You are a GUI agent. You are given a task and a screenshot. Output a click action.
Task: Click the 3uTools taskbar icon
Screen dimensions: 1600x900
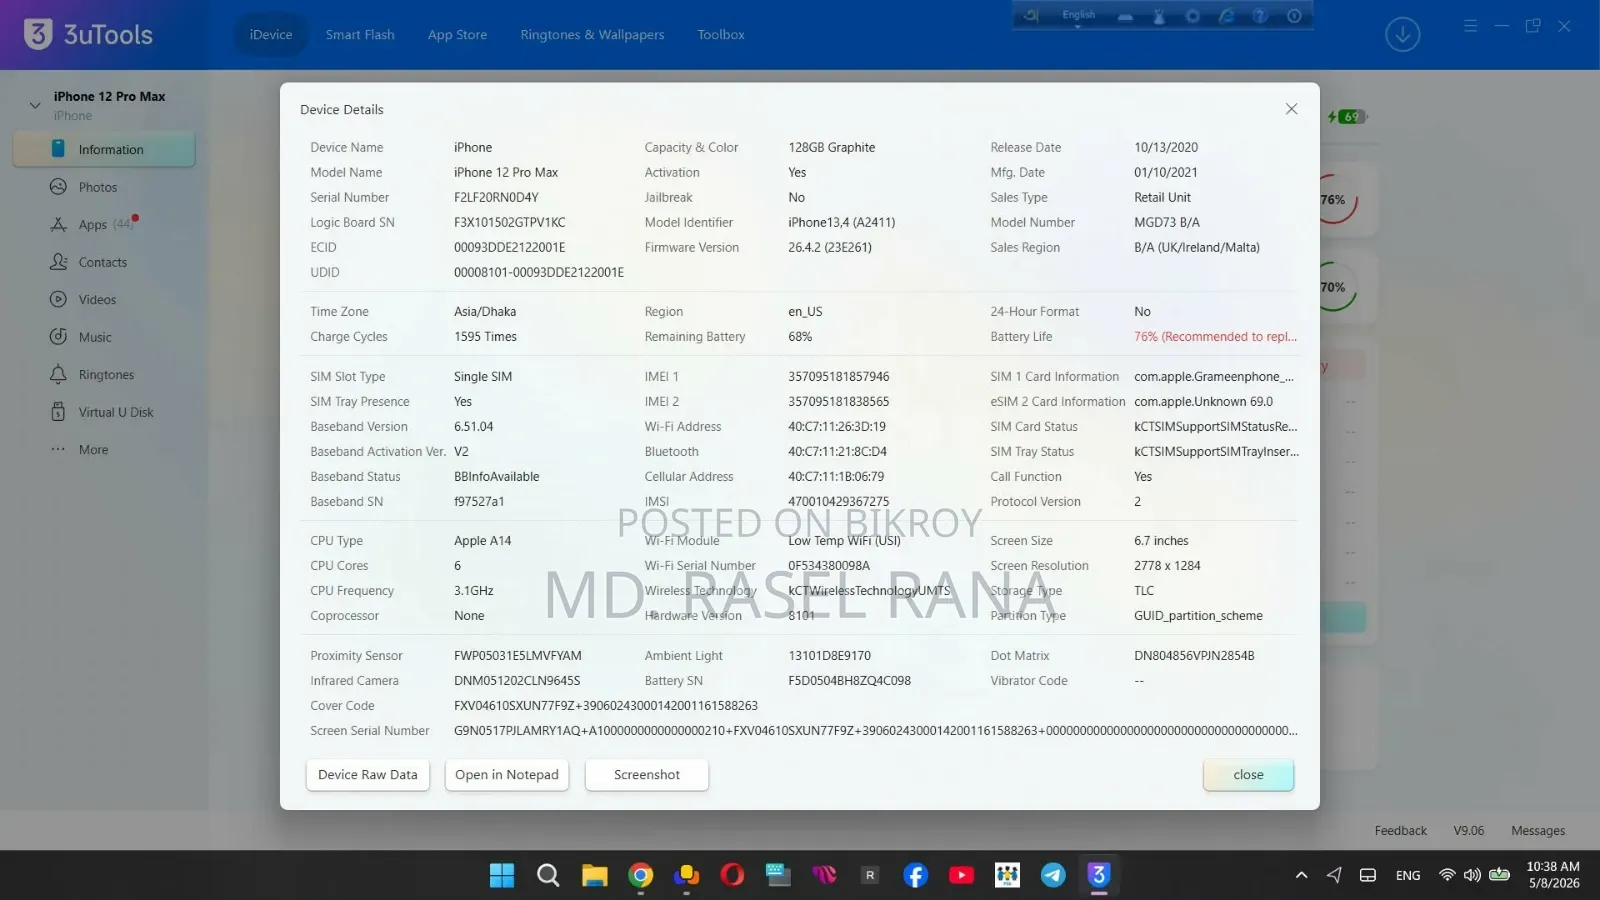click(1099, 875)
